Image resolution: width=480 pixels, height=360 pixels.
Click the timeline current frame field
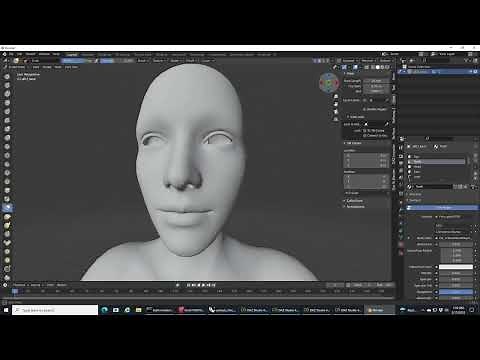[x=335, y=285]
